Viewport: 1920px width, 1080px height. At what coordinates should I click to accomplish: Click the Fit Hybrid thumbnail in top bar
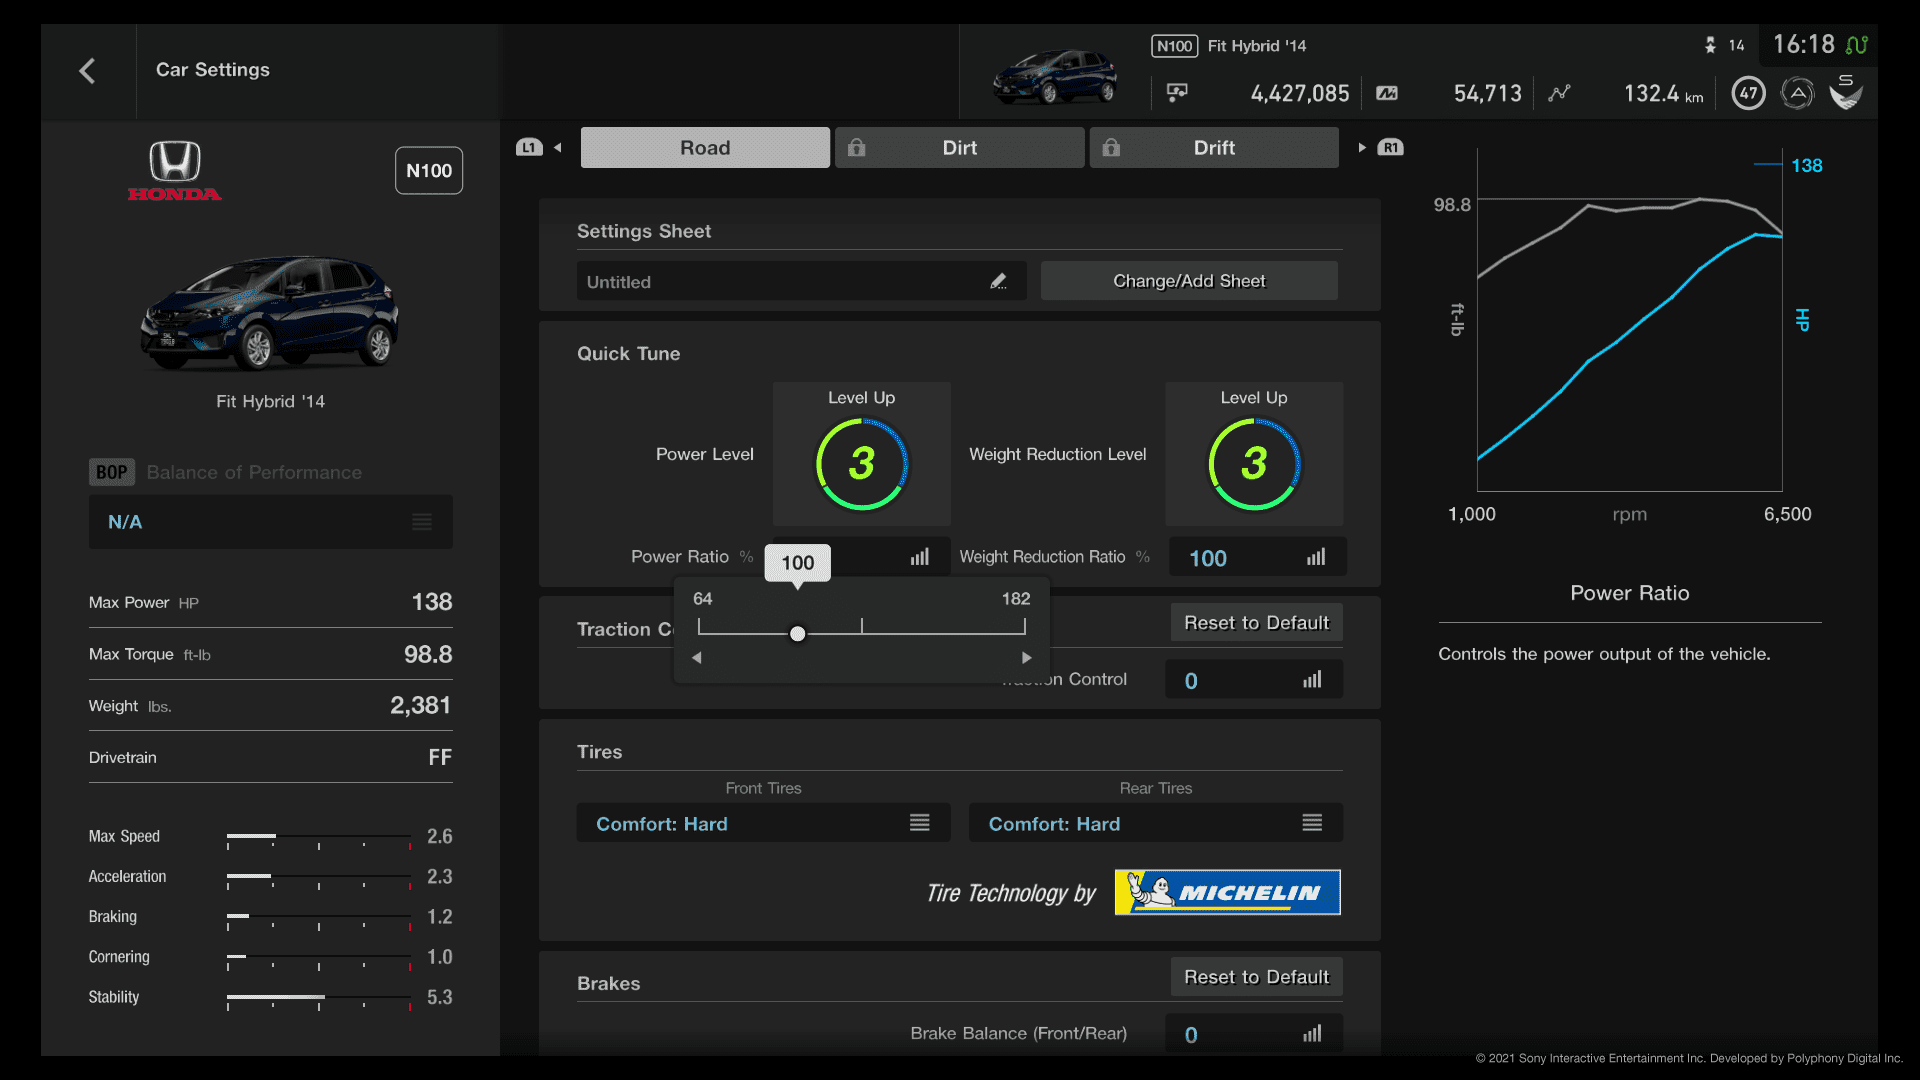(x=1055, y=76)
